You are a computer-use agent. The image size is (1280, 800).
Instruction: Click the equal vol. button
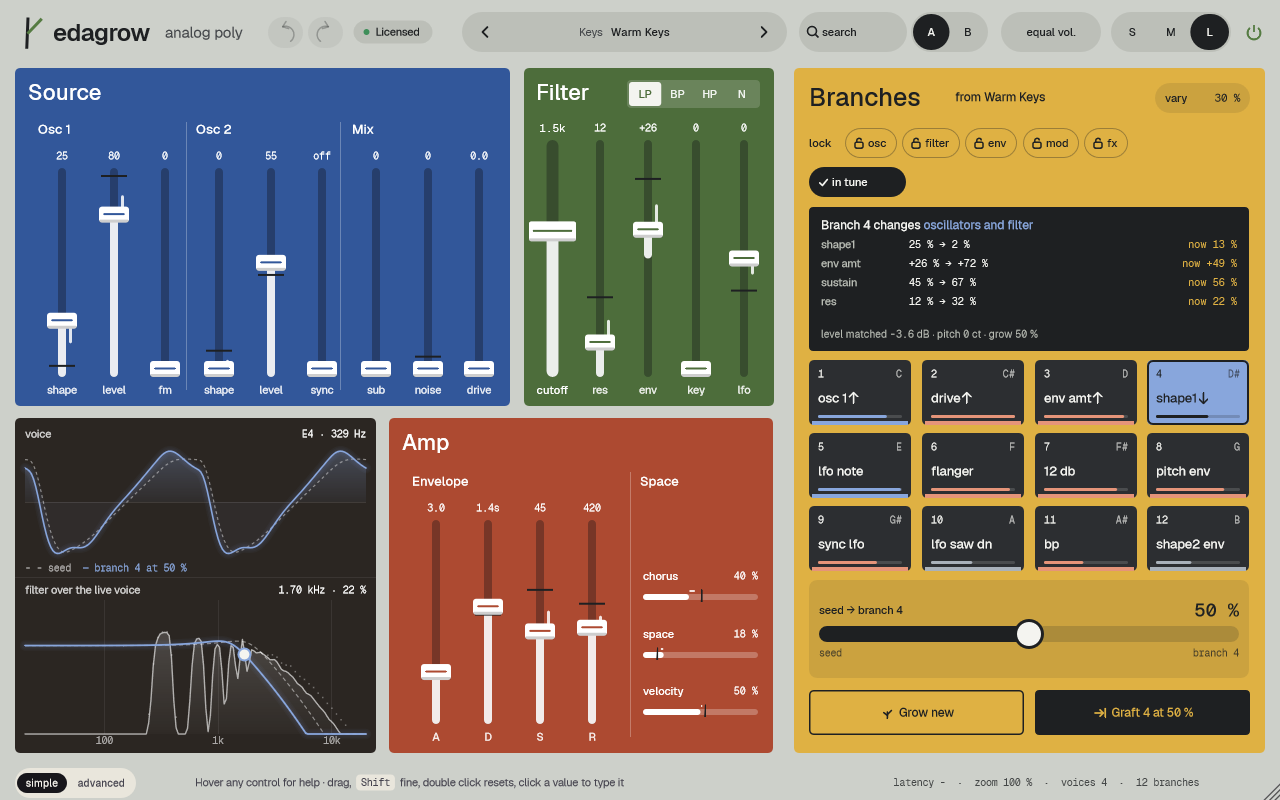(x=1051, y=32)
